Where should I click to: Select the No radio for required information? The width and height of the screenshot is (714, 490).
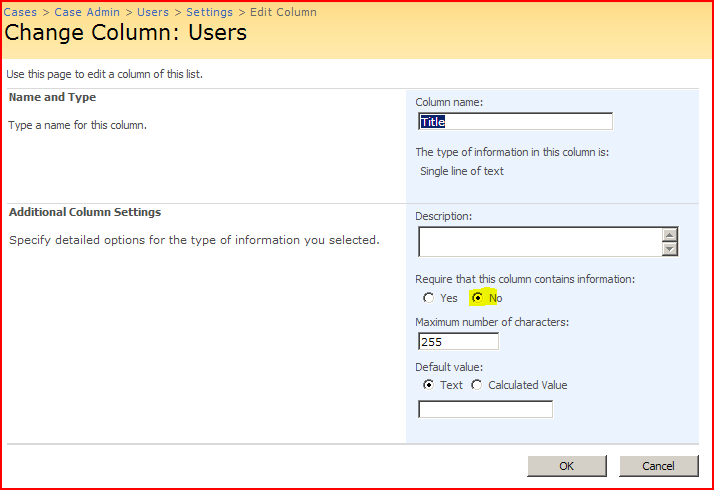(477, 298)
